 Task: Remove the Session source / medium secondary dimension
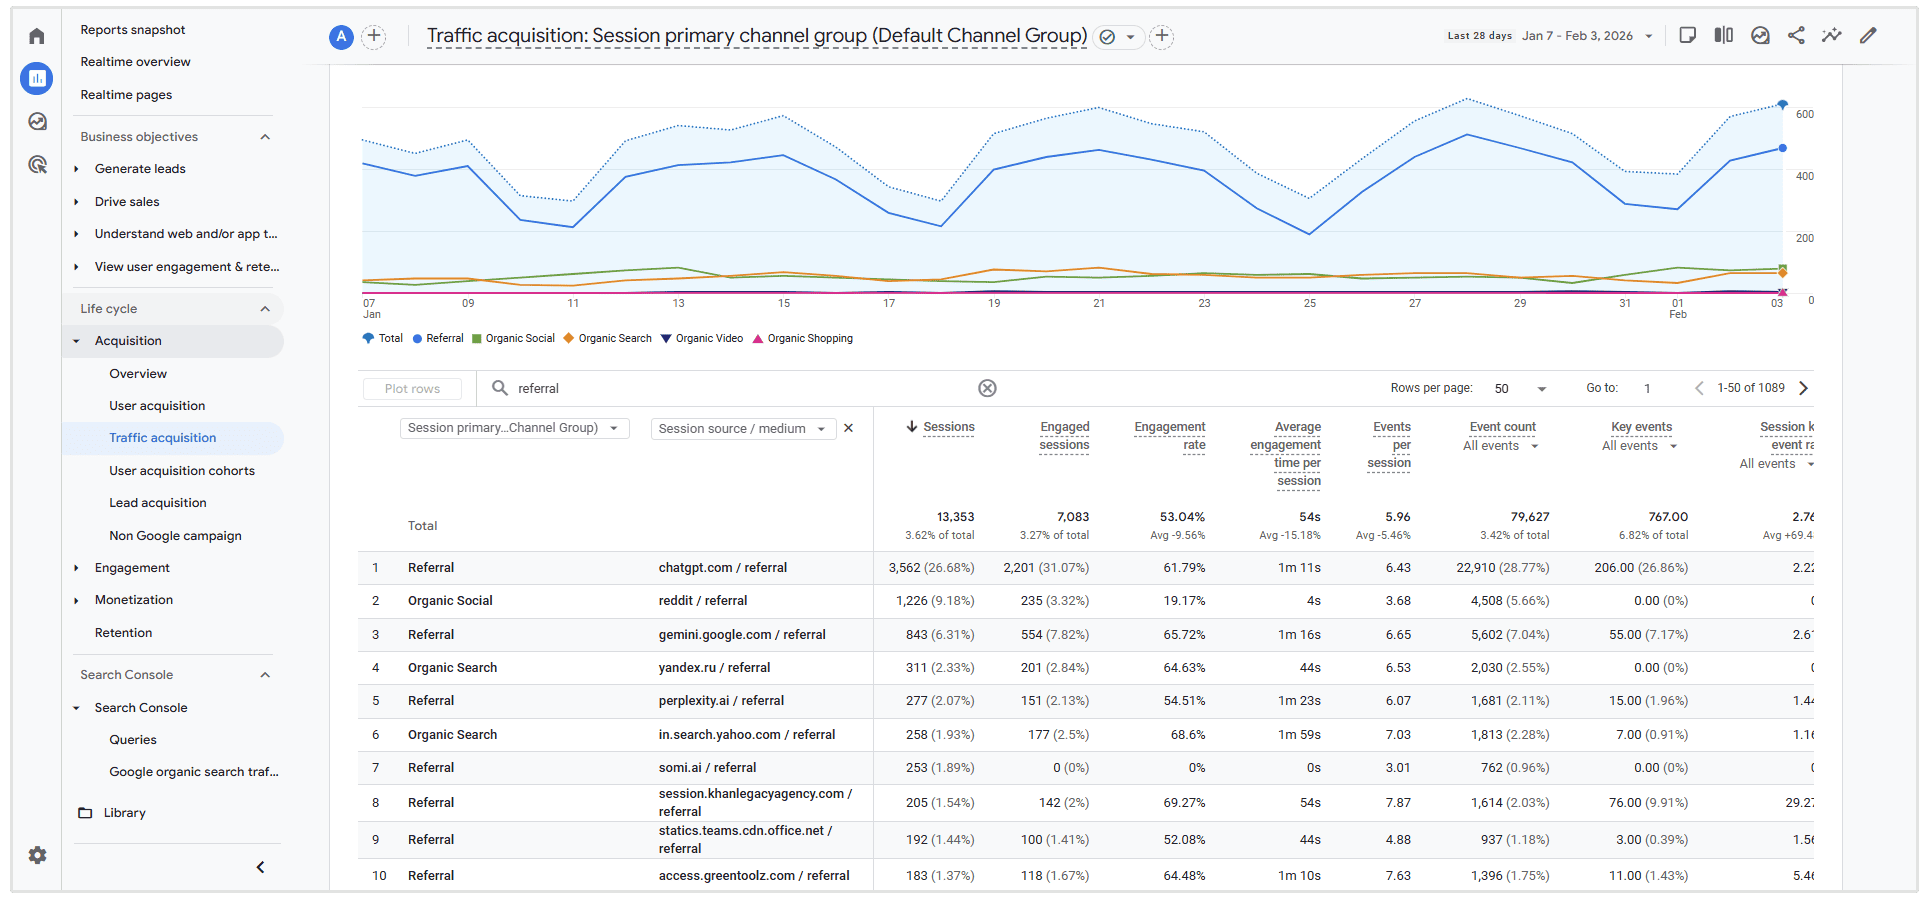[x=848, y=428]
